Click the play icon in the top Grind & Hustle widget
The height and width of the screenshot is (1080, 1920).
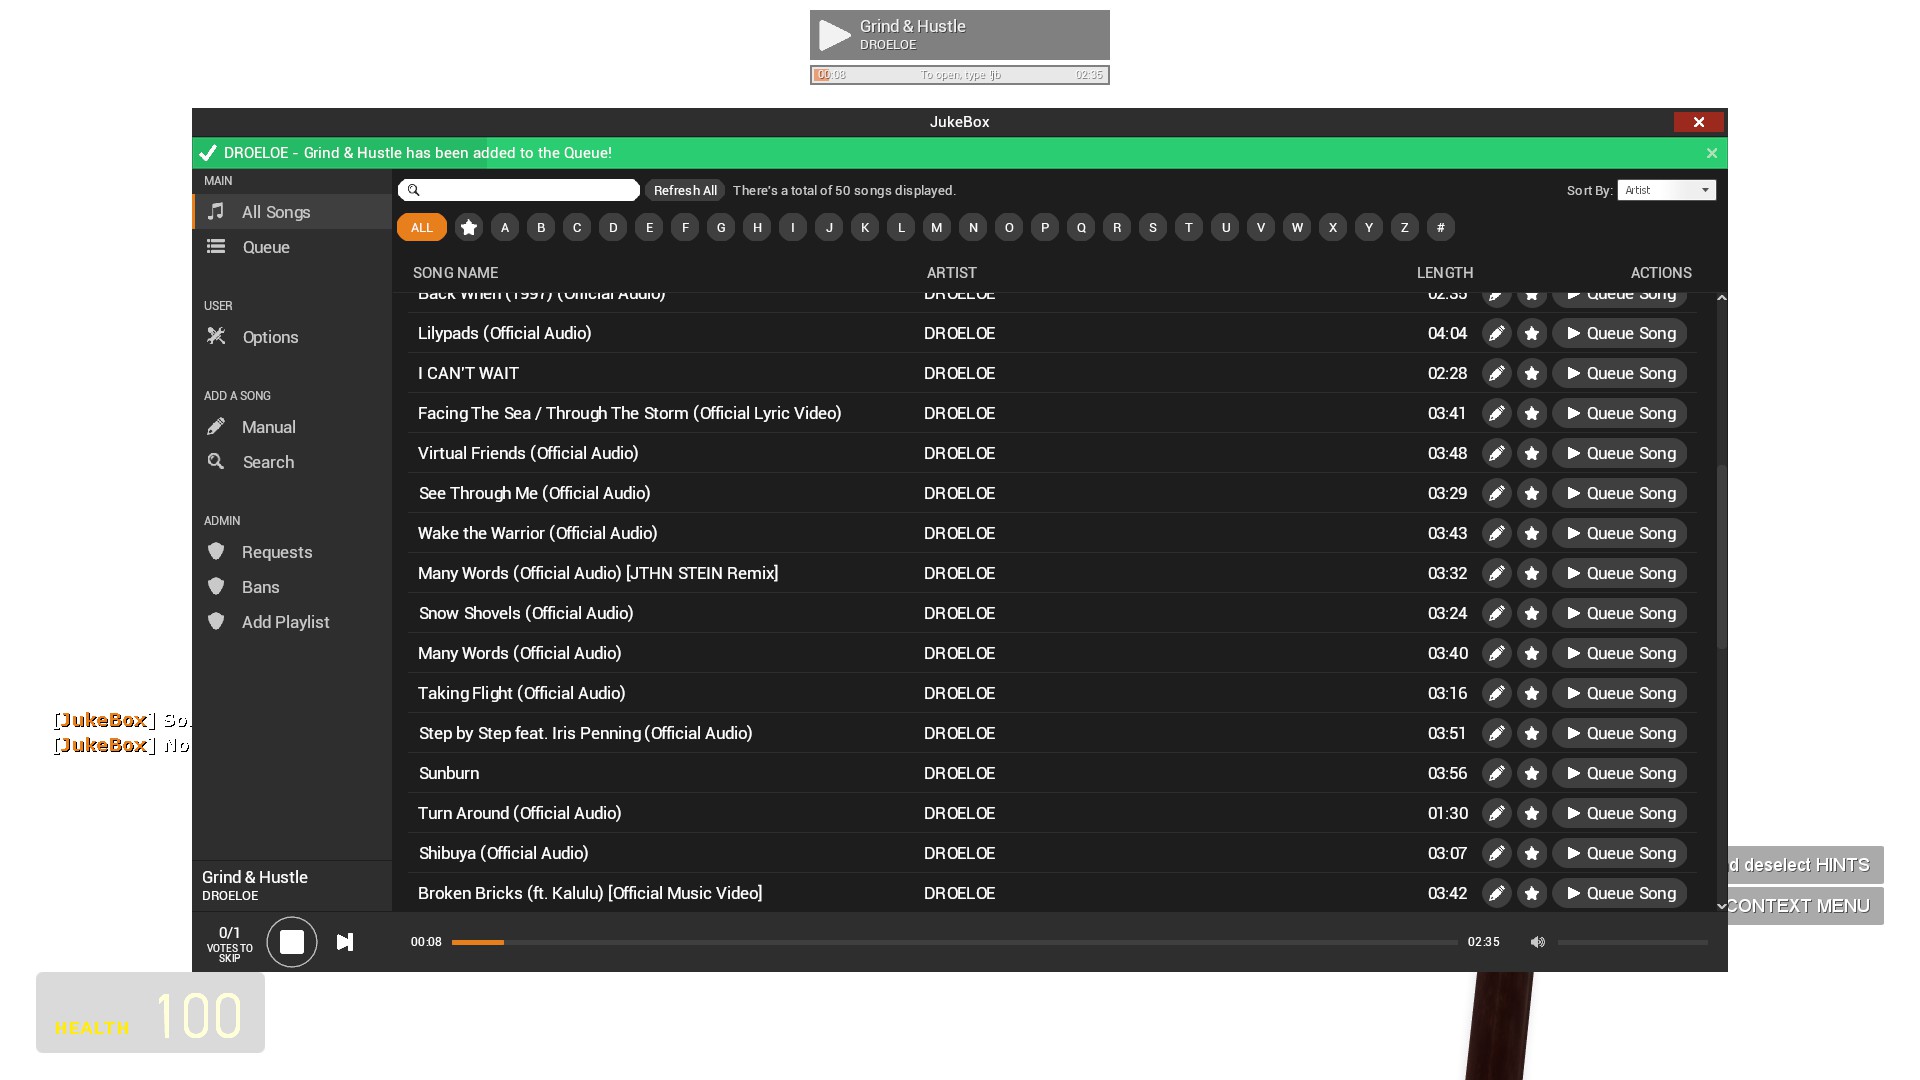click(x=834, y=35)
